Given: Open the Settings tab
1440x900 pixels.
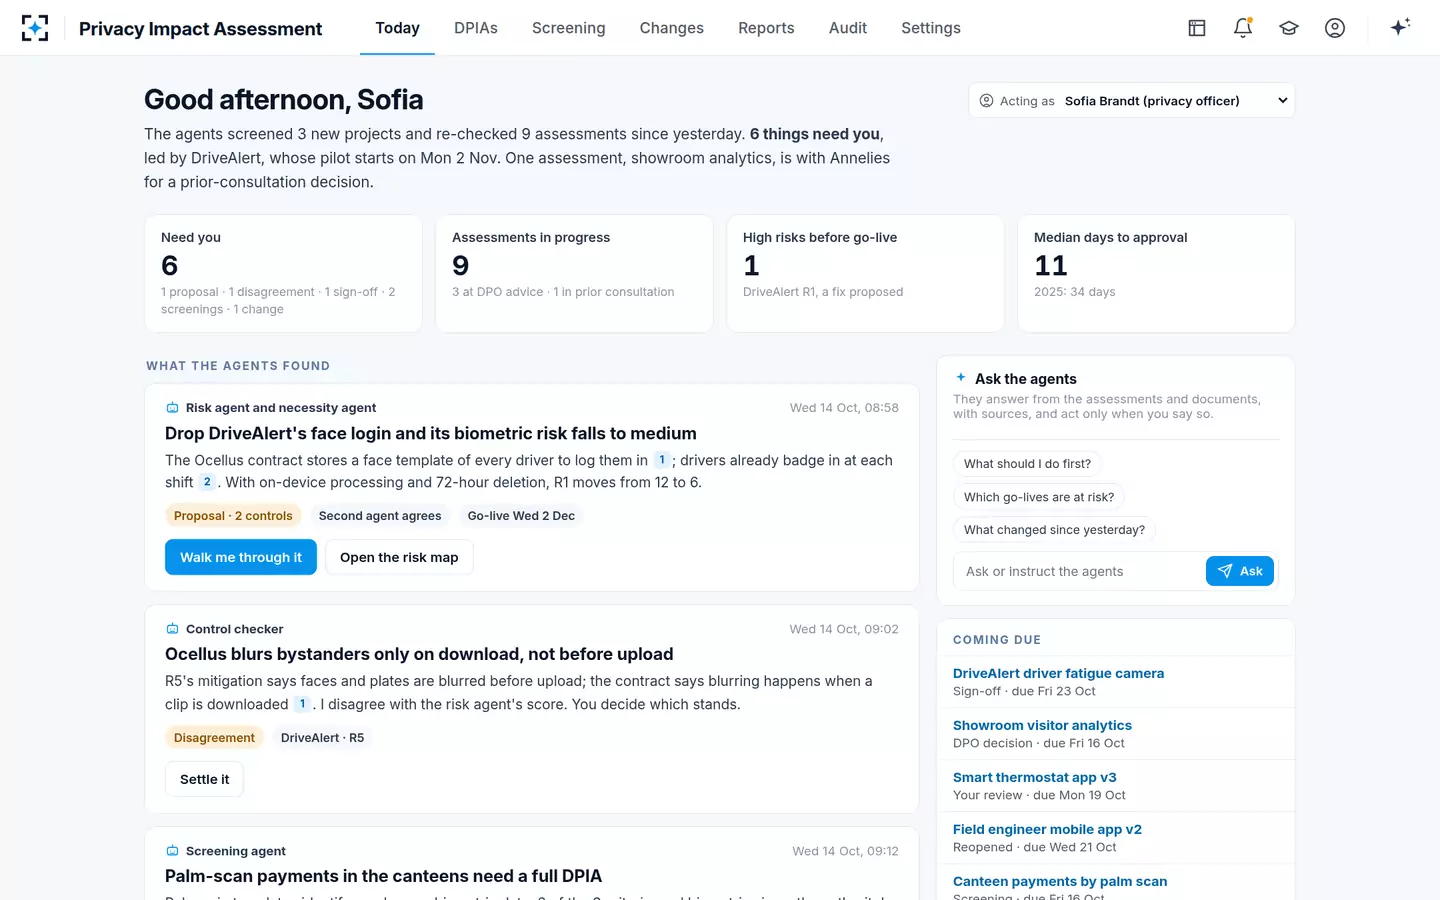Looking at the screenshot, I should [931, 28].
